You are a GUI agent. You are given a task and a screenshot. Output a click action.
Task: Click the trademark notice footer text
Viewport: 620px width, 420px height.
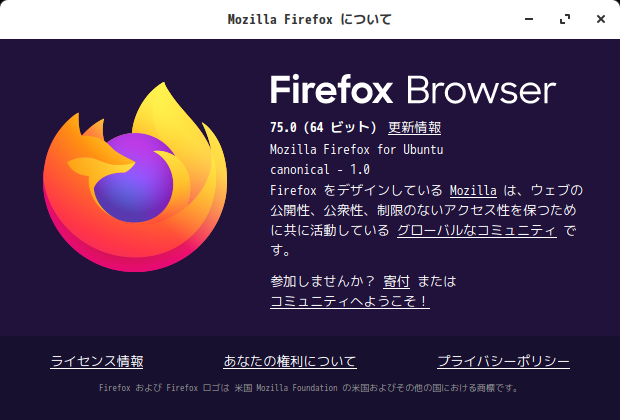pyautogui.click(x=309, y=388)
